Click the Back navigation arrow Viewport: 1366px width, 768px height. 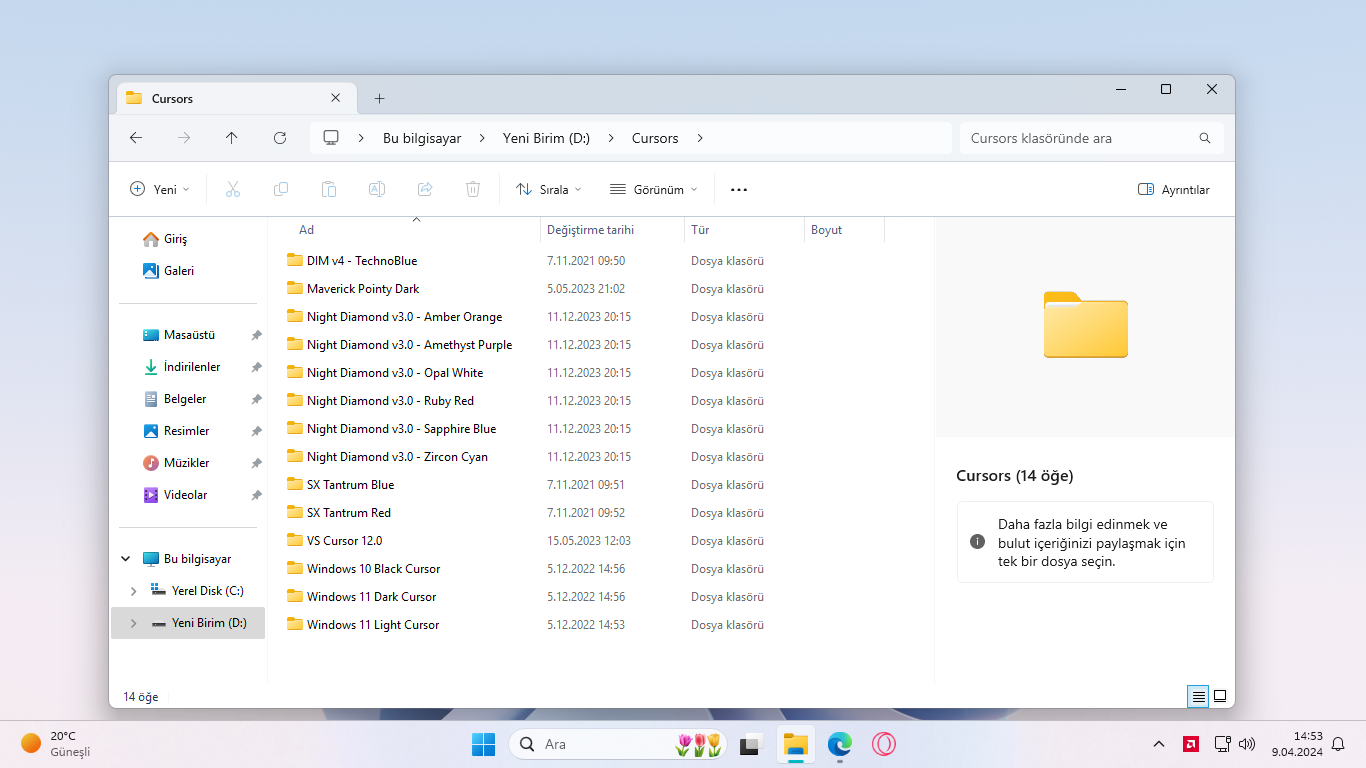136,138
